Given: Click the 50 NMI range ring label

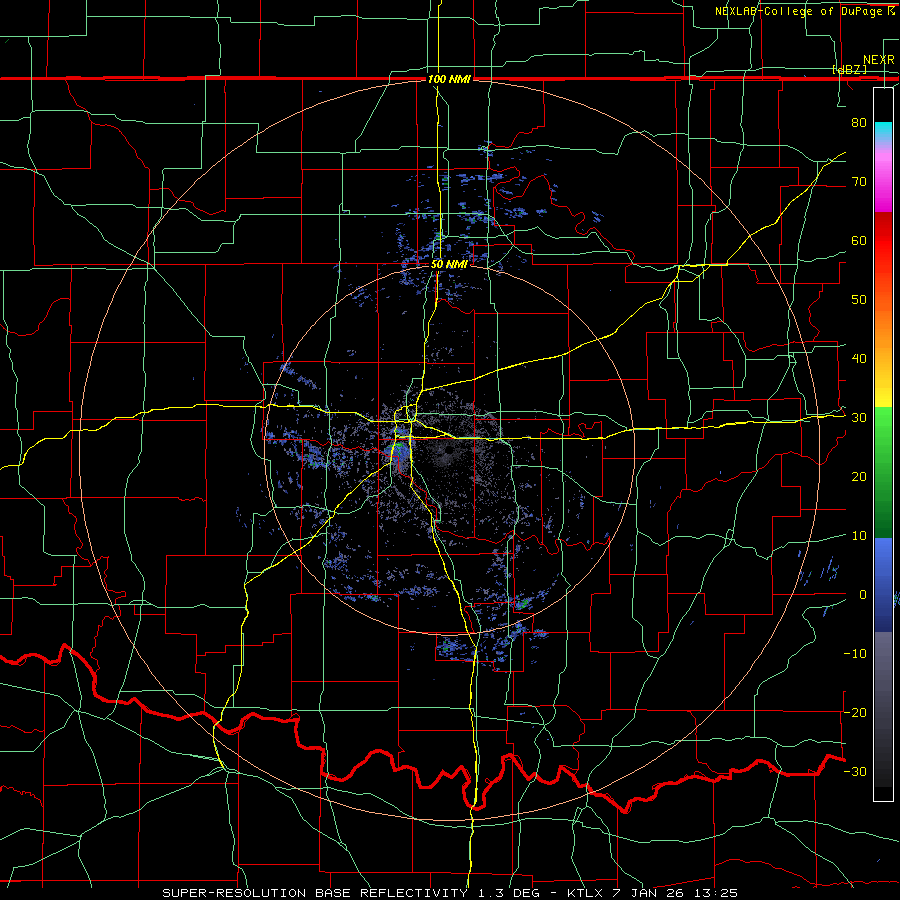Looking at the screenshot, I should tap(449, 265).
